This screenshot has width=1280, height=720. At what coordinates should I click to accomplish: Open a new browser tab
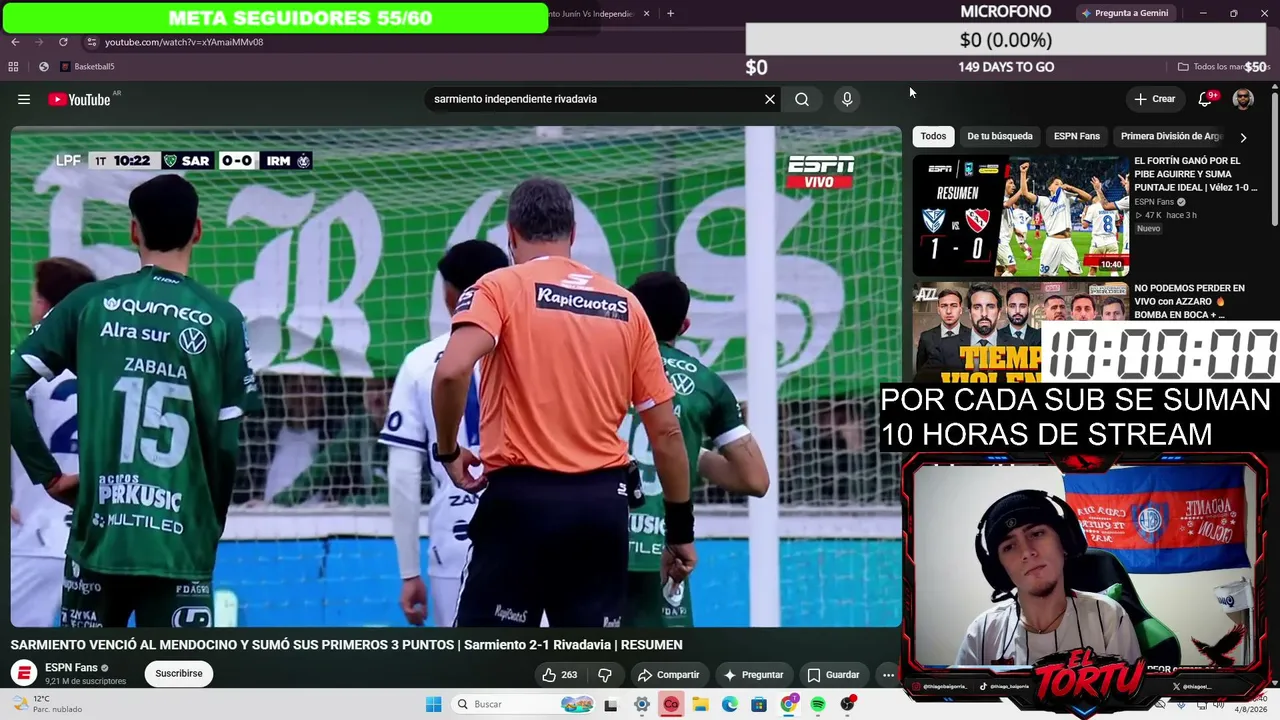click(x=670, y=14)
